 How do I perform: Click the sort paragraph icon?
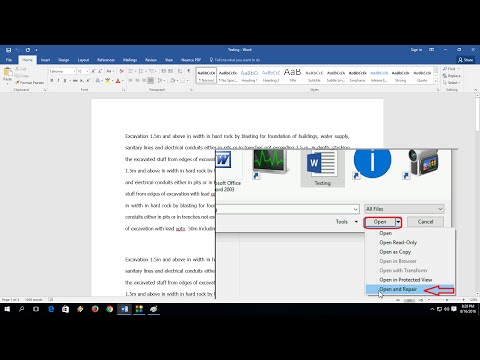pos(180,71)
